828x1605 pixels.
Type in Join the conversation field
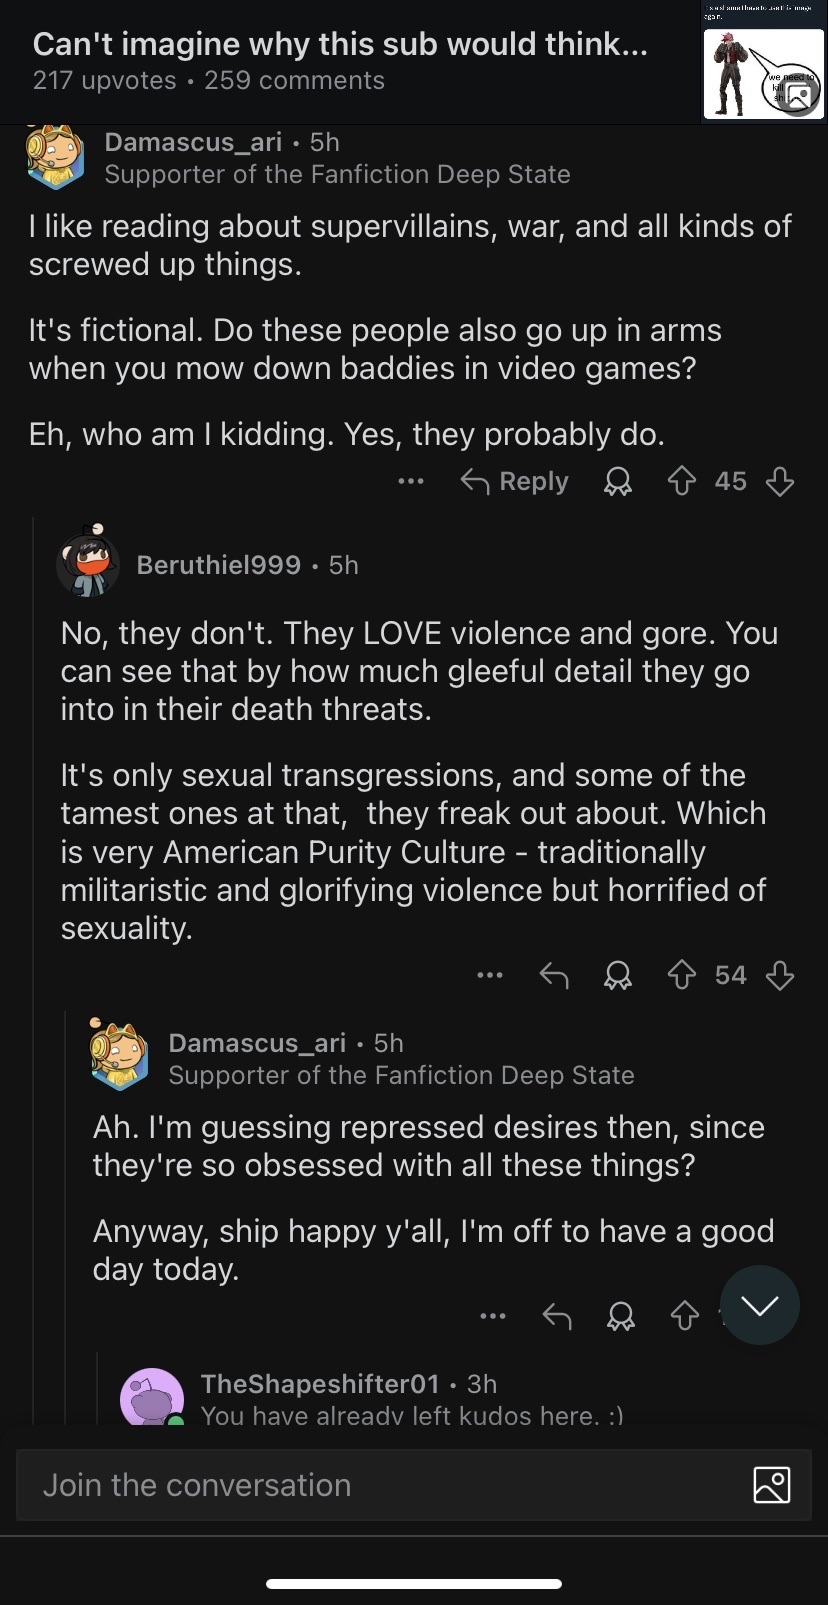coord(380,1485)
